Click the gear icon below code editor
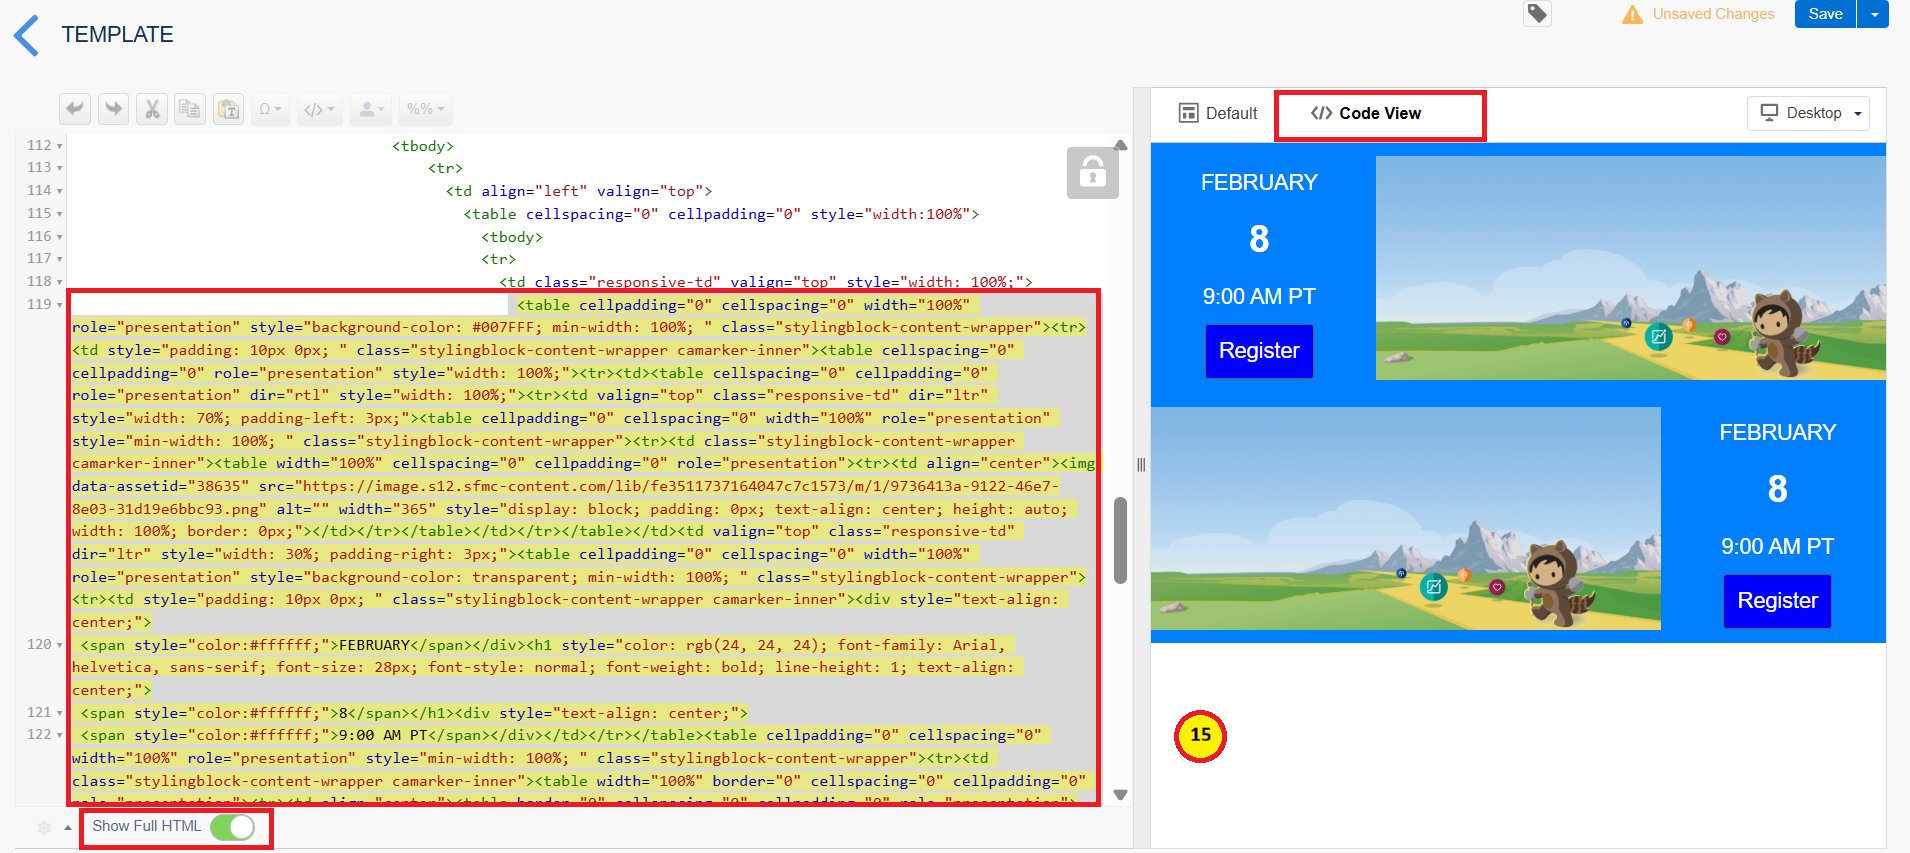 click(x=44, y=827)
